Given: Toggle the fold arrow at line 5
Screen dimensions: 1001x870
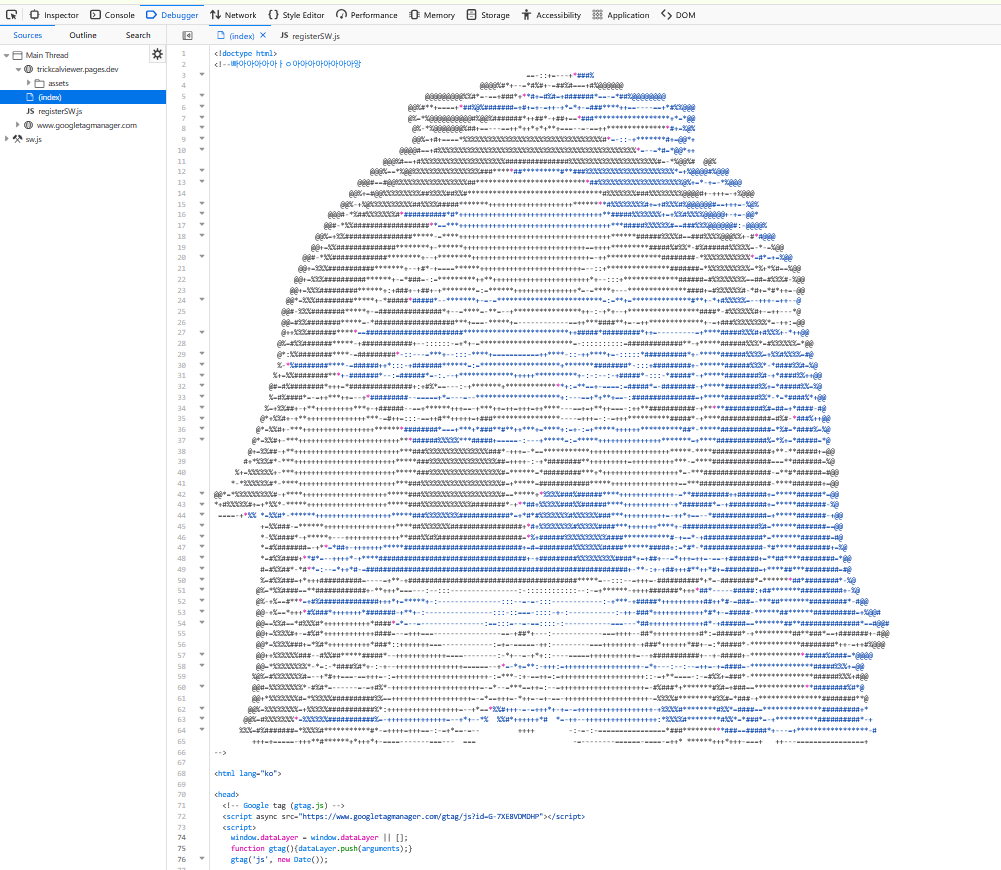Looking at the screenshot, I should [202, 96].
